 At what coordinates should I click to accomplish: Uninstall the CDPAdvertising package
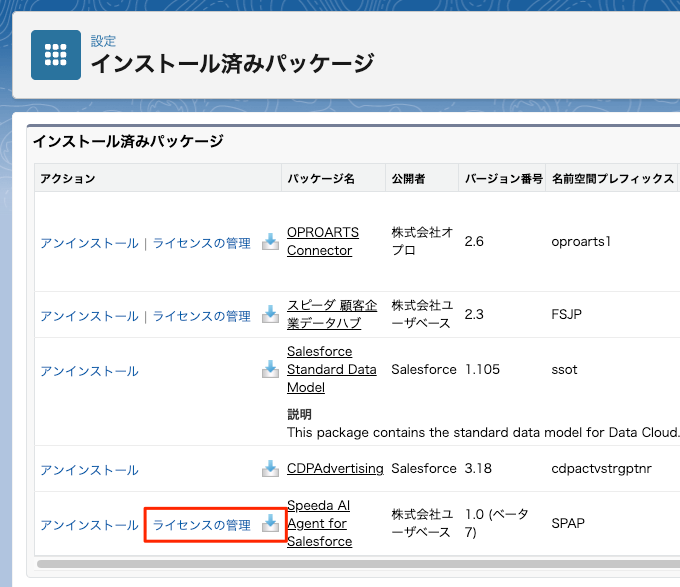point(89,470)
